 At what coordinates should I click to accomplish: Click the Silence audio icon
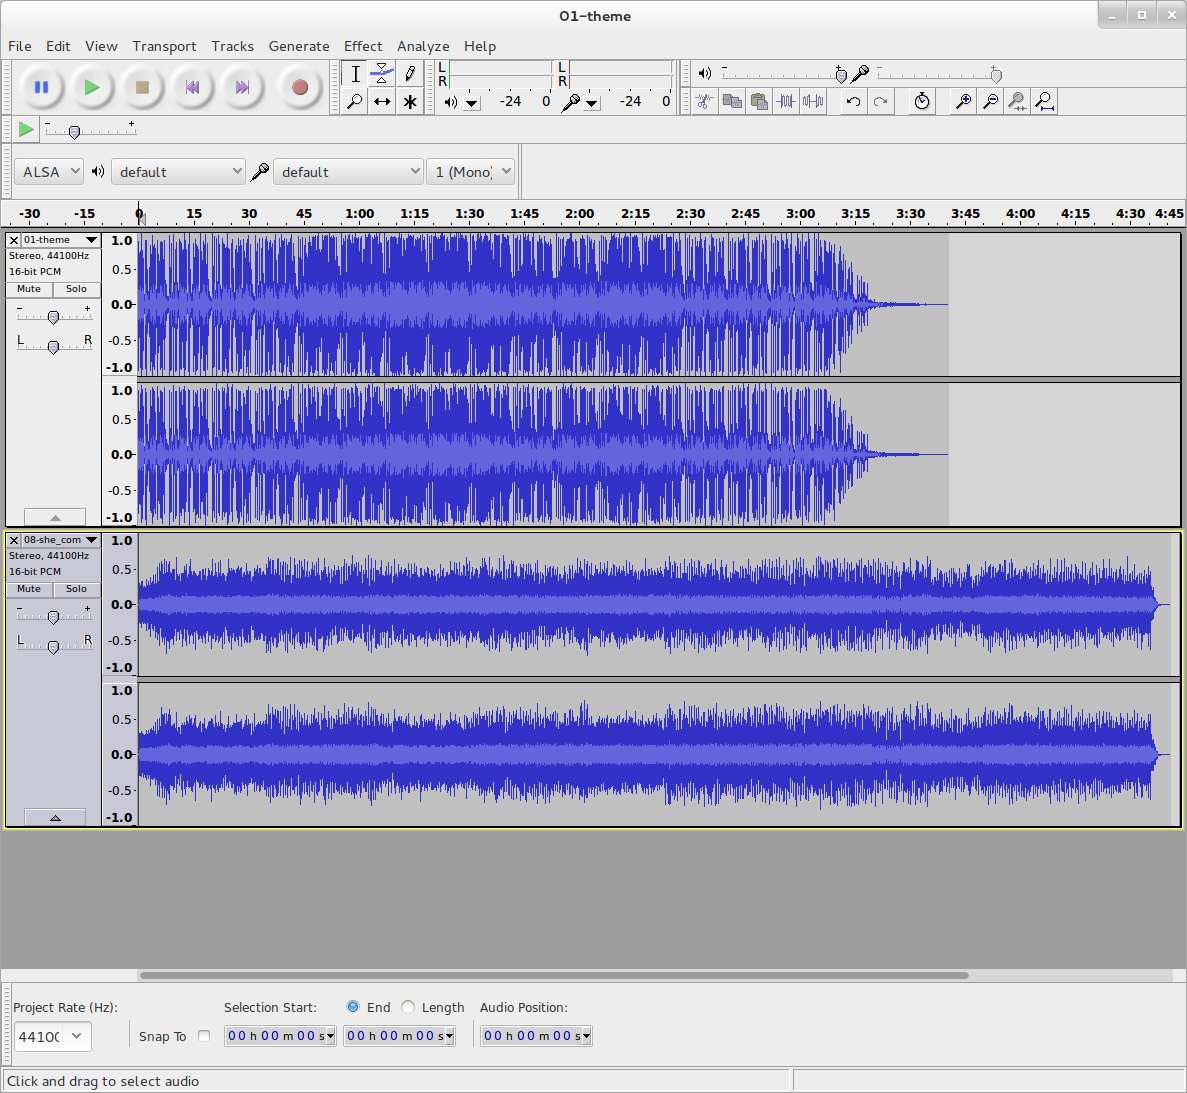(814, 101)
